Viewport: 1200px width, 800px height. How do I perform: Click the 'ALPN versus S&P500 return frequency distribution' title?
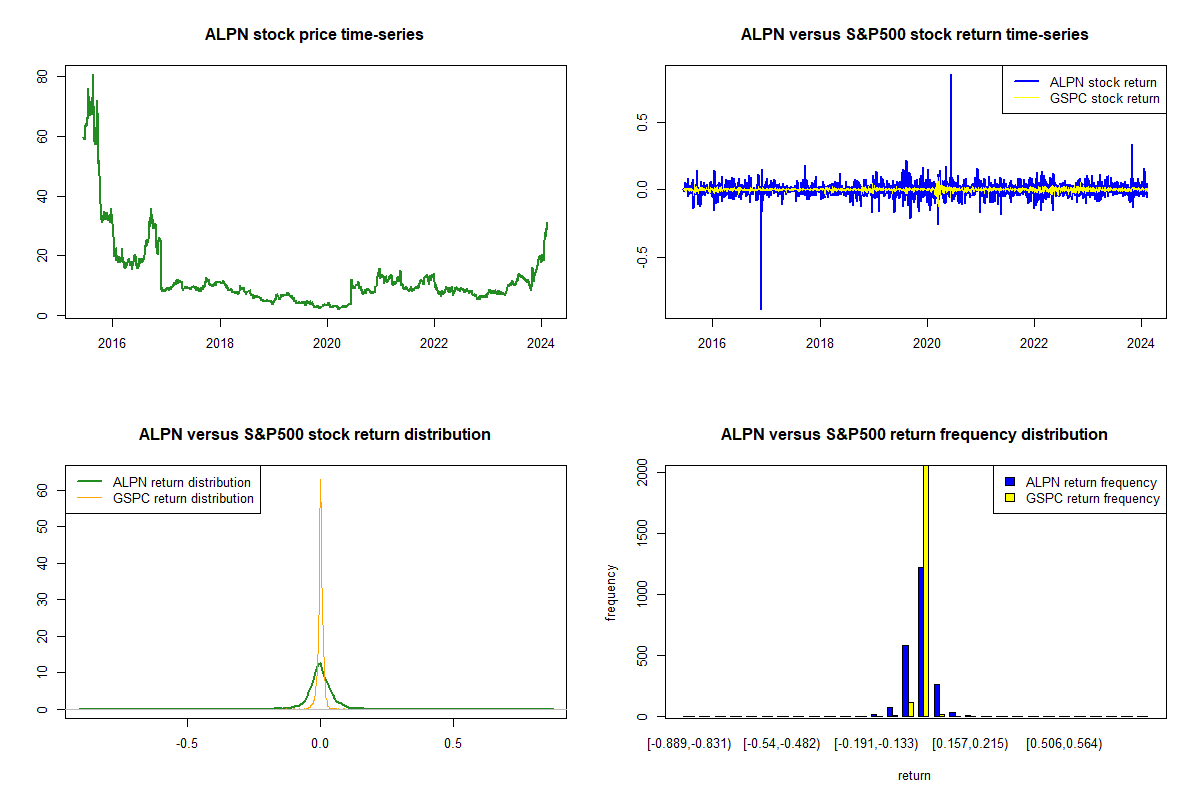pyautogui.click(x=914, y=435)
